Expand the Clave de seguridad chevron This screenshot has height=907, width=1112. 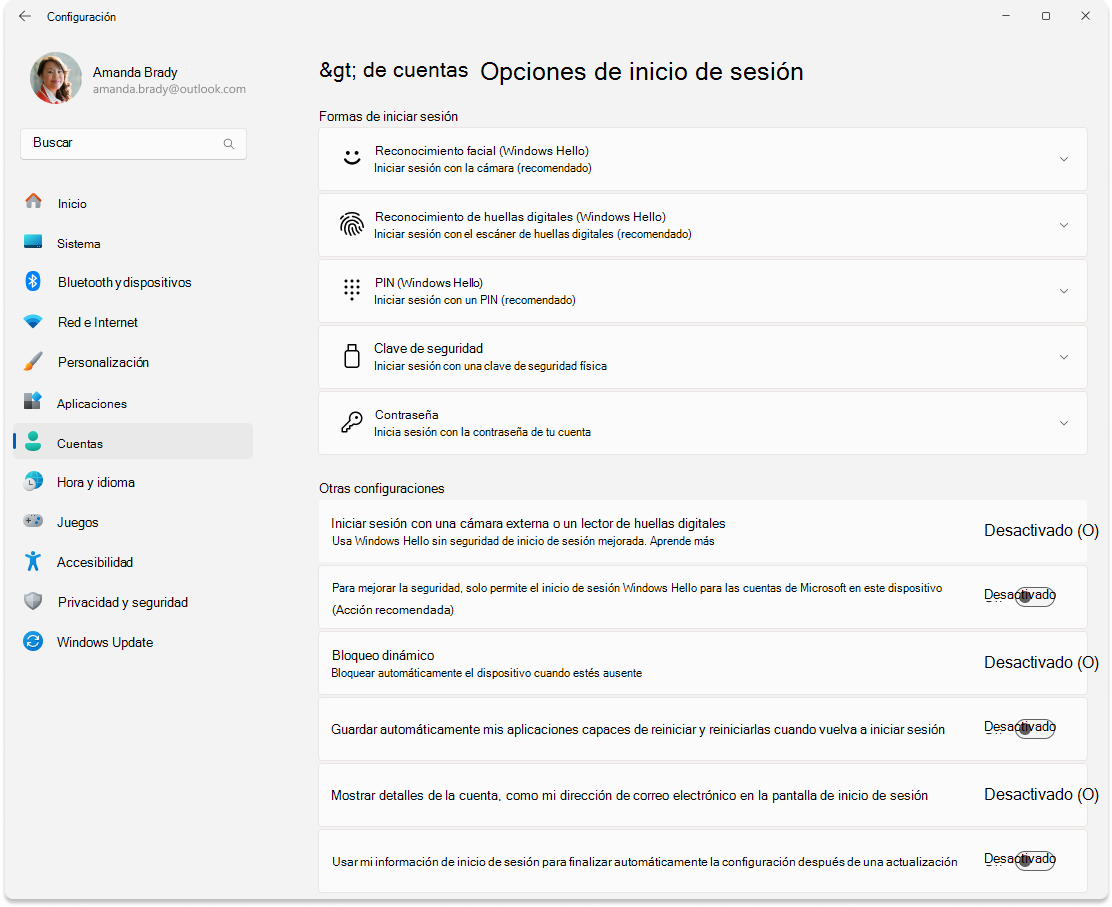(x=1064, y=357)
